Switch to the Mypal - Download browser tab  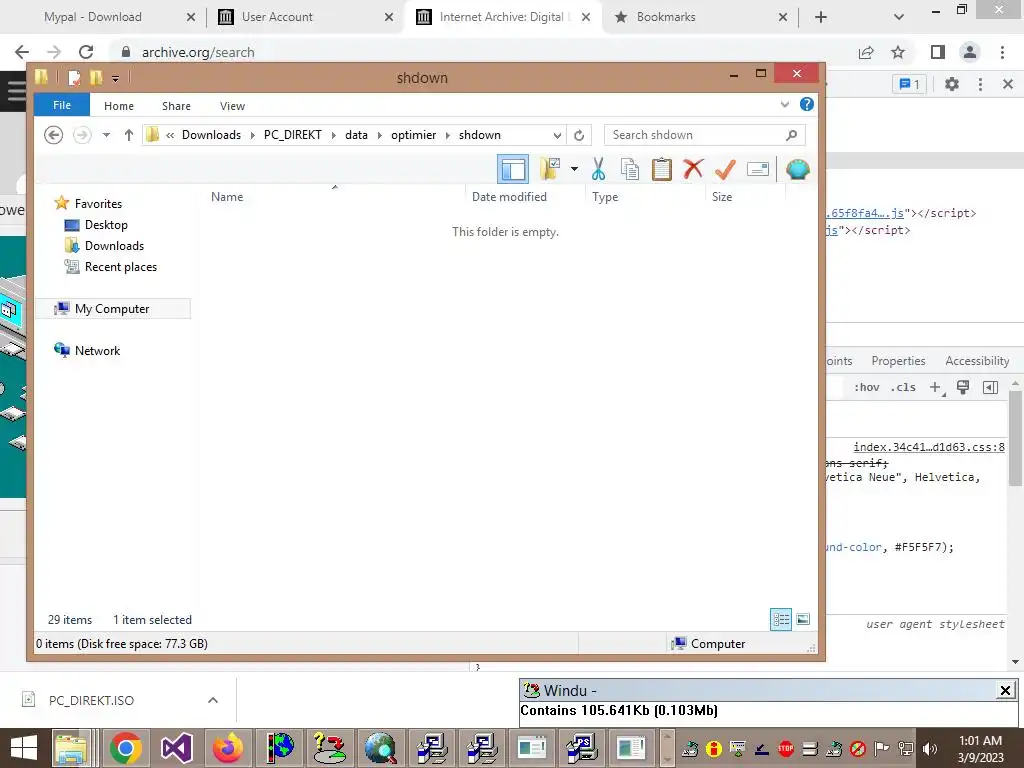[x=93, y=17]
